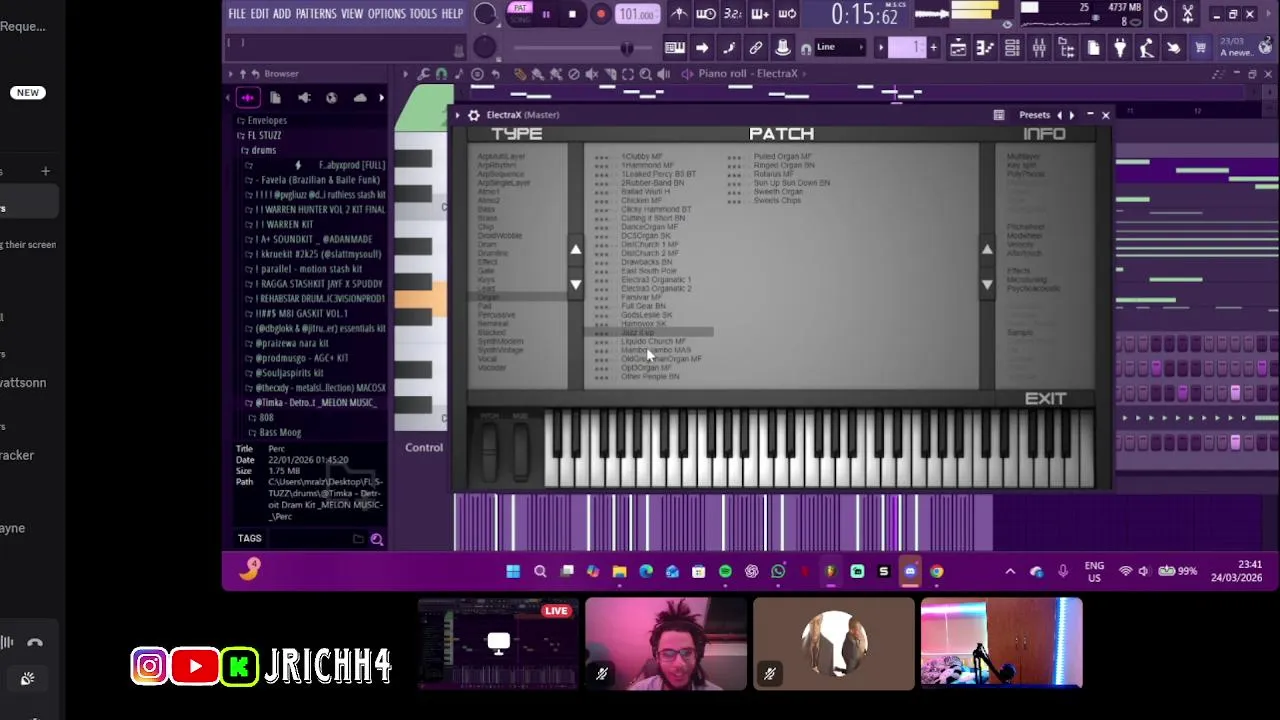Expand the ! ! WARREN KIT folder
The image size is (1280, 720).
pyautogui.click(x=284, y=224)
